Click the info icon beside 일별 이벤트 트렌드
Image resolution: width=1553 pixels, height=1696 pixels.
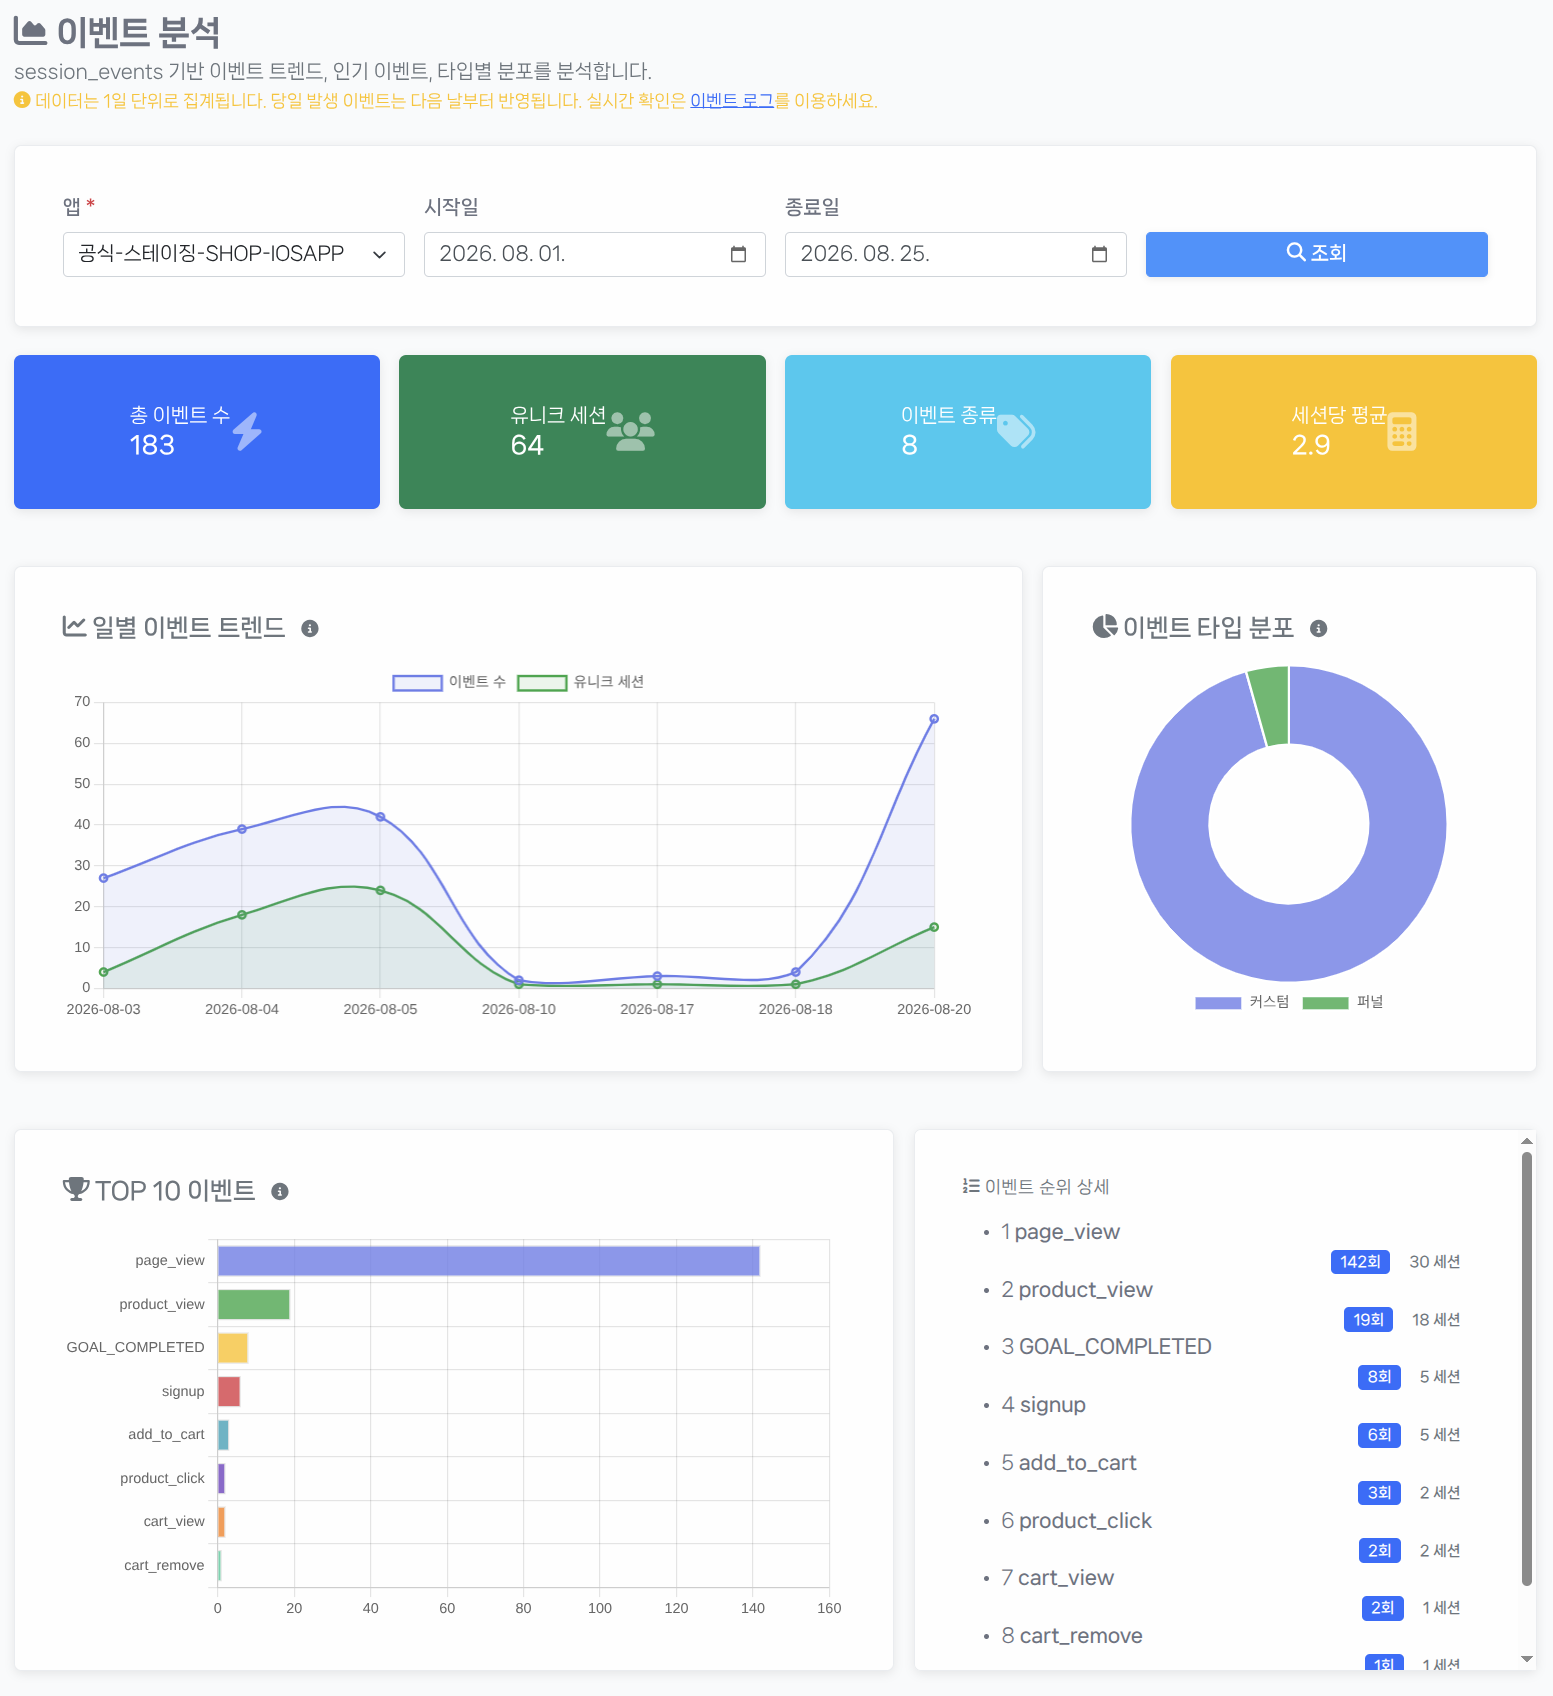pos(310,628)
